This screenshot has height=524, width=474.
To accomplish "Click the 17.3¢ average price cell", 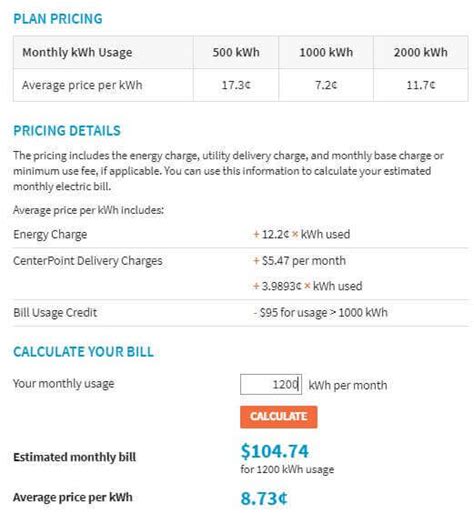I will coord(236,85).
